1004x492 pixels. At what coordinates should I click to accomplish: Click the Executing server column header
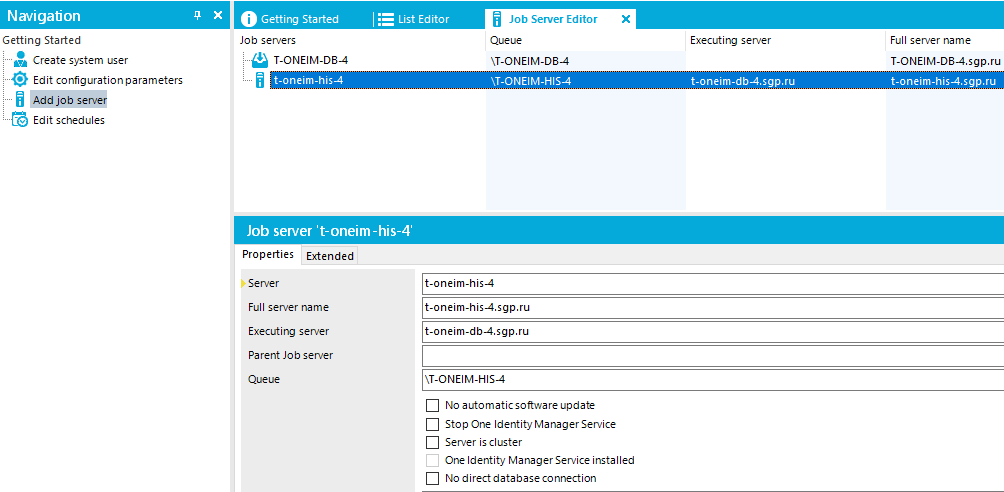coord(786,40)
